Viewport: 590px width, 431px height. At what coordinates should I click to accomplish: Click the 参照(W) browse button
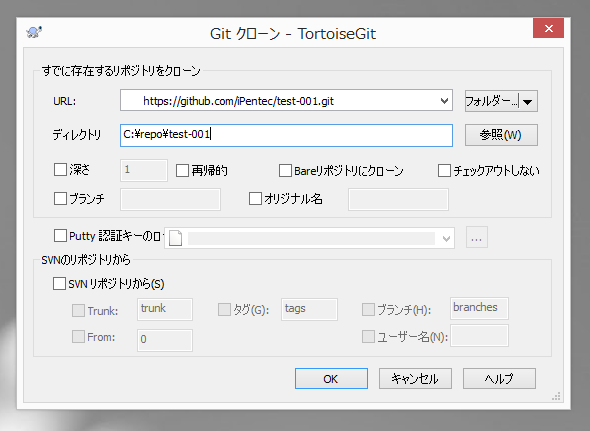pos(501,135)
